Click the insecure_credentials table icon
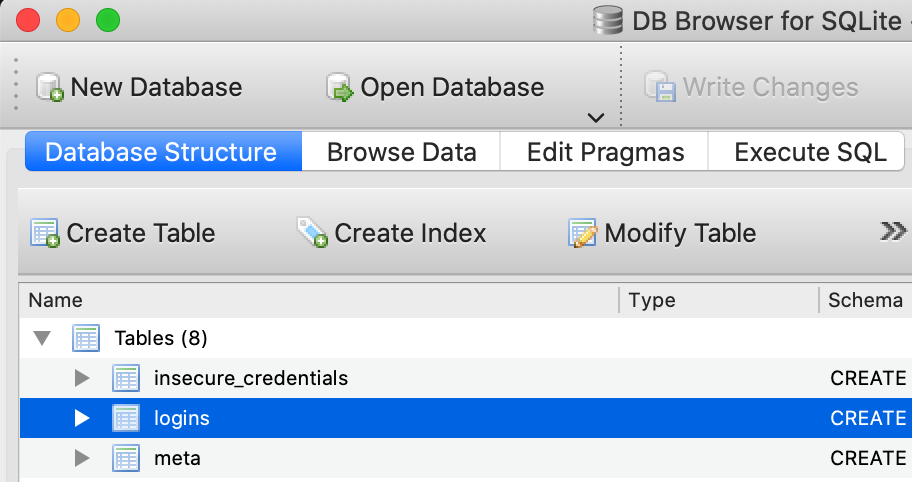The image size is (912, 482). (x=126, y=379)
